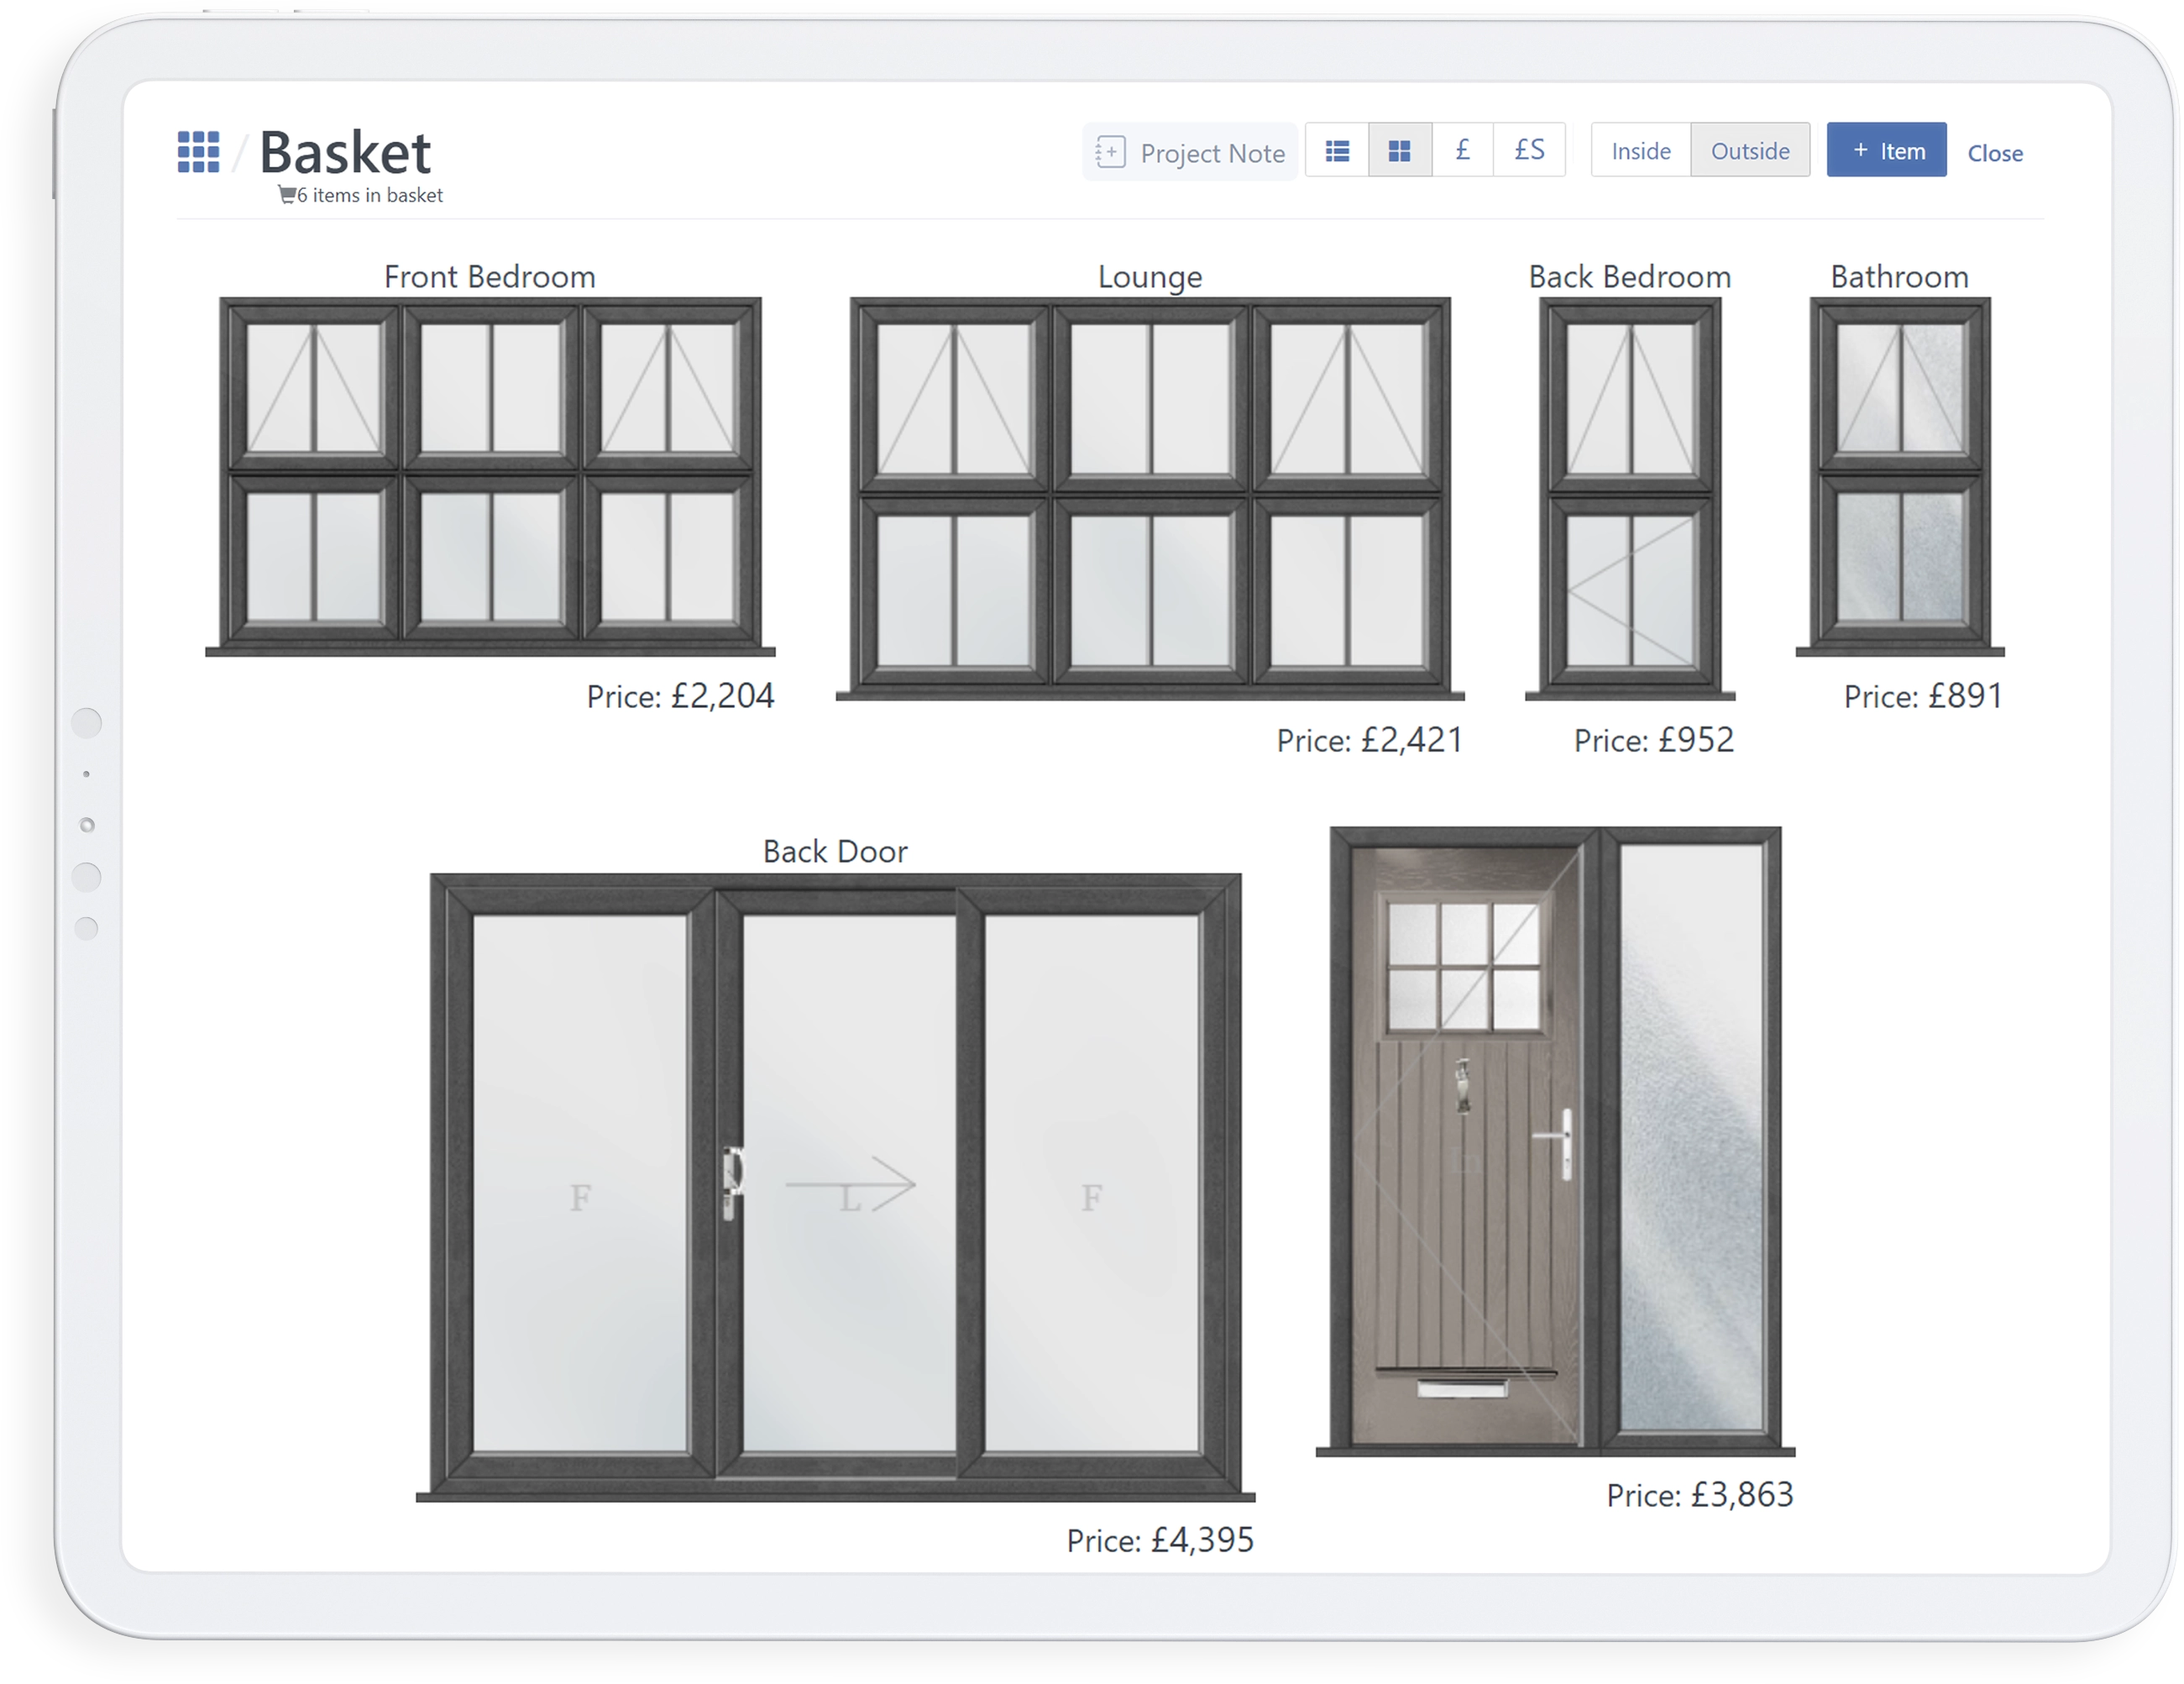The image size is (2184, 1684).
Task: Click the shopping cart icon
Action: [x=287, y=195]
